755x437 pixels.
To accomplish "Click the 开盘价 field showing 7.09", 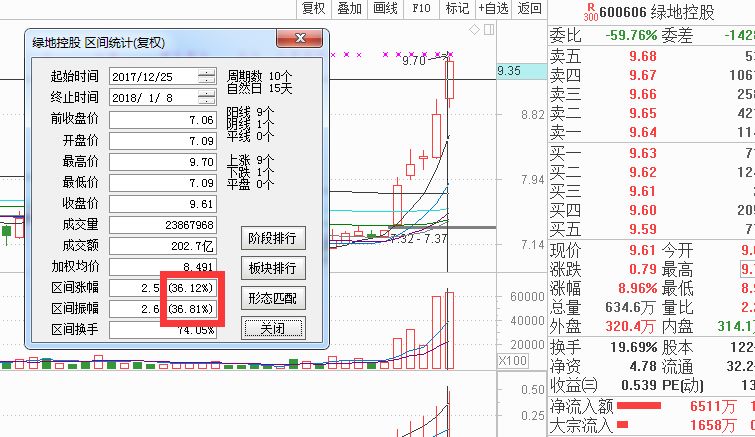I will (x=163, y=141).
